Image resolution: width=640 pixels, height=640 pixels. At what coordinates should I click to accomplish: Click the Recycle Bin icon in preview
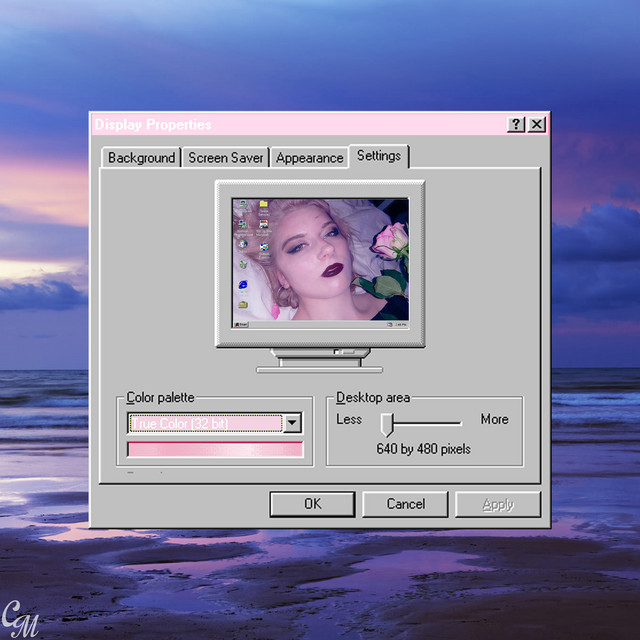click(x=243, y=264)
